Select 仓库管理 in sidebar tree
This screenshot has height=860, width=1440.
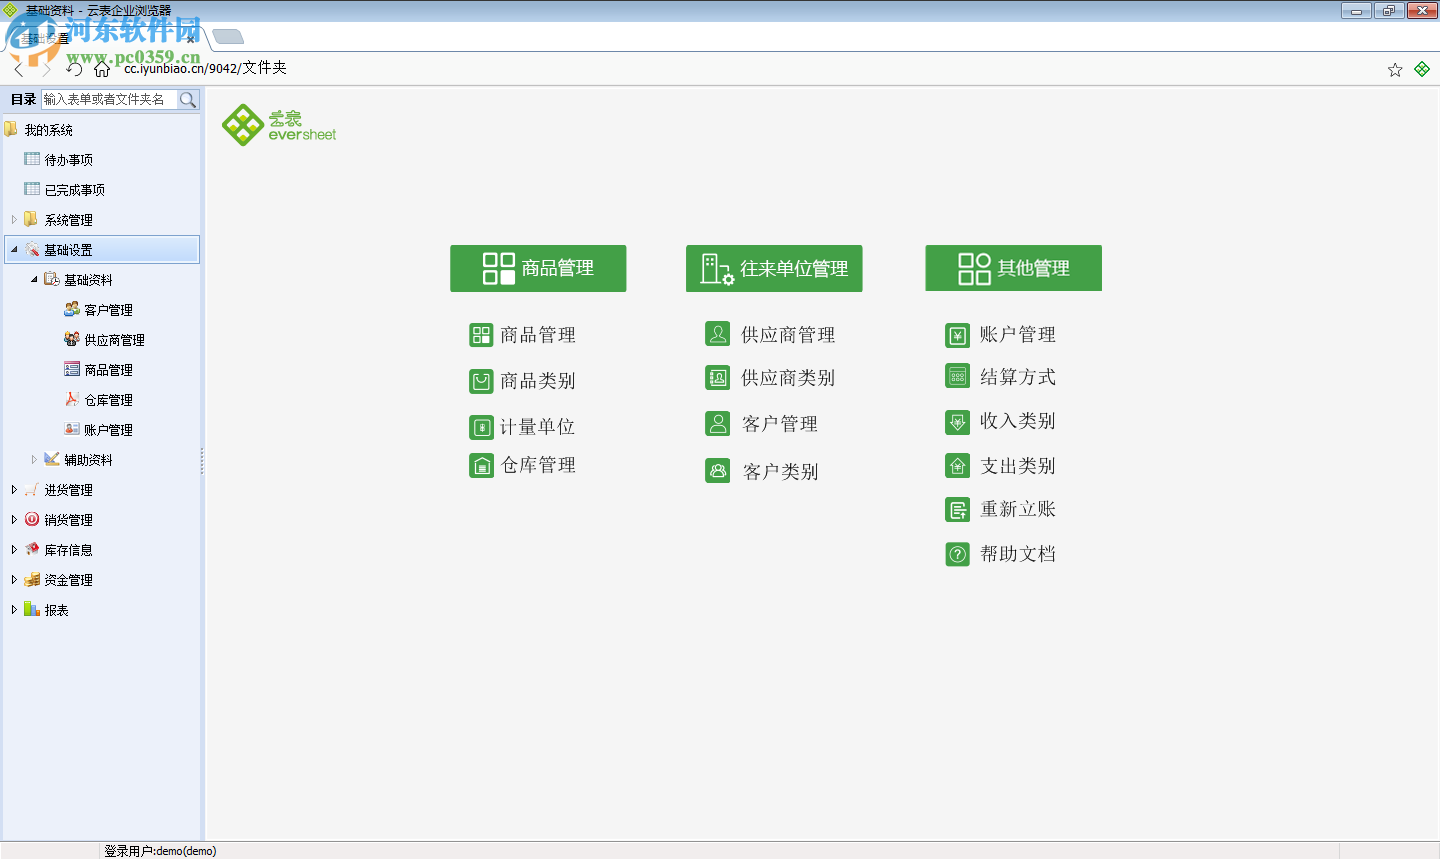(x=108, y=400)
